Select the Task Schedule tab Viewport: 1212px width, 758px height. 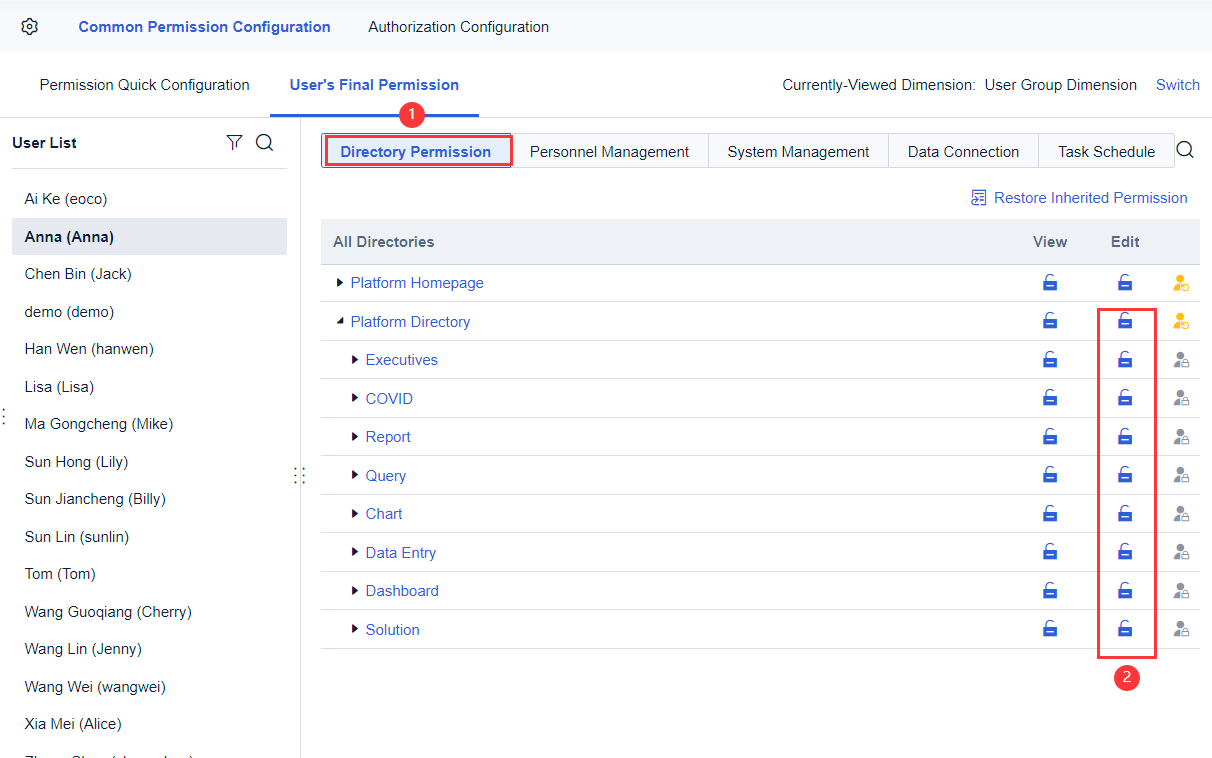1106,152
